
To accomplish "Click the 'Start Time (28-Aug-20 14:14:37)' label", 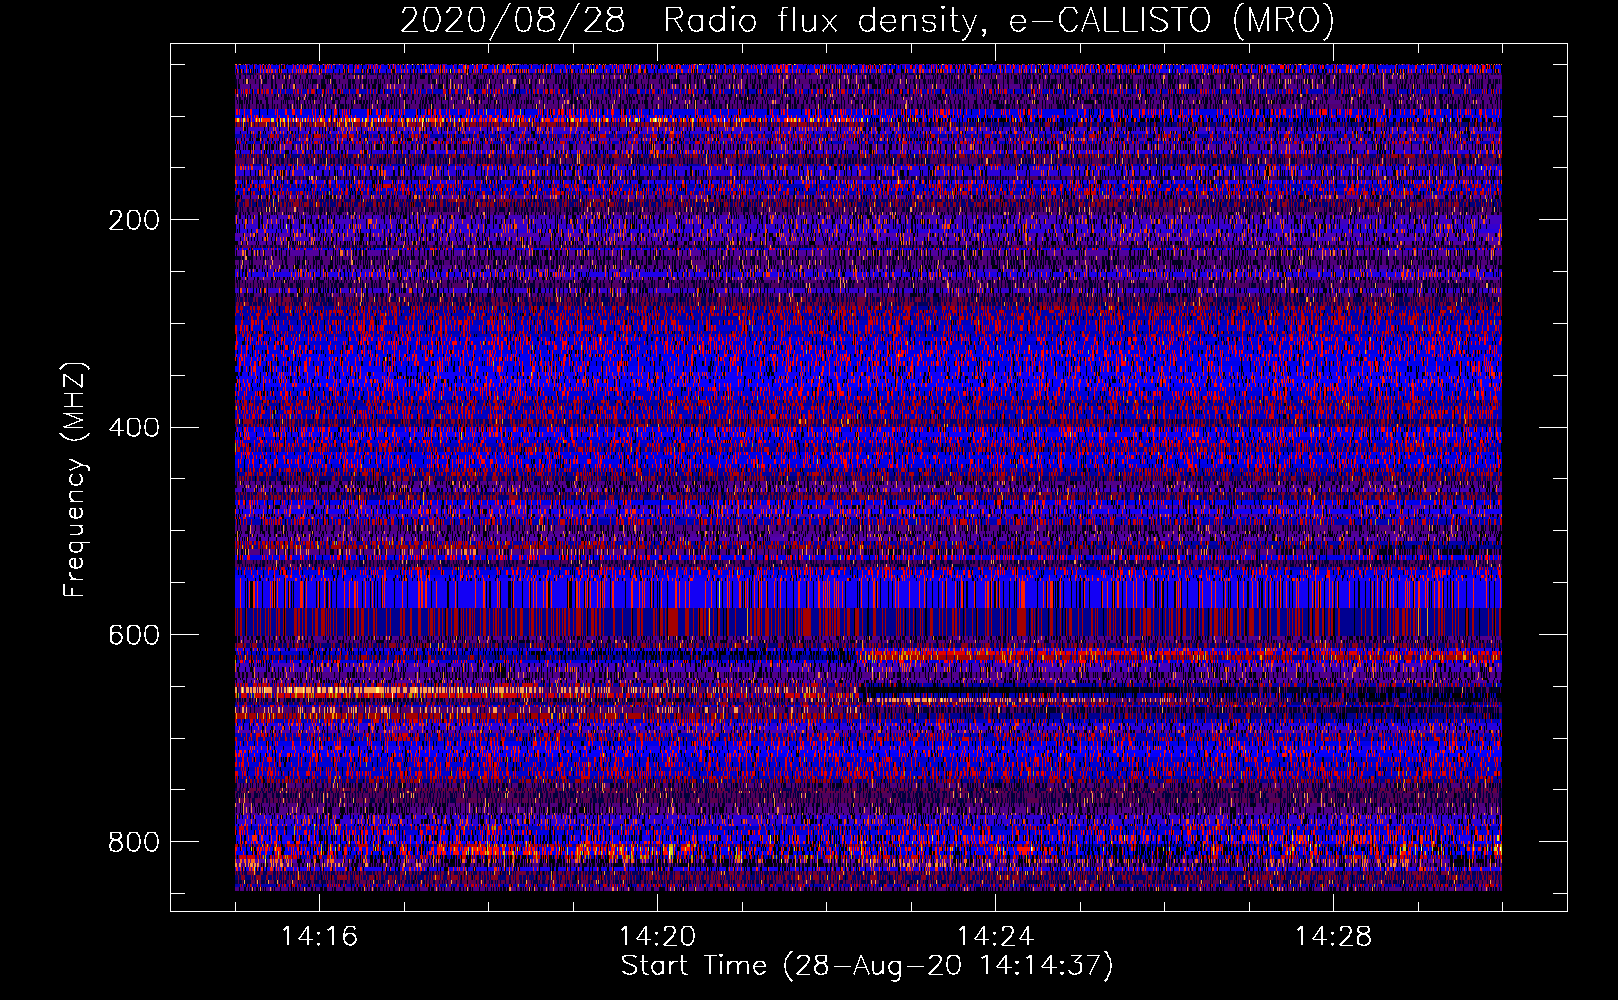I will coord(867,966).
